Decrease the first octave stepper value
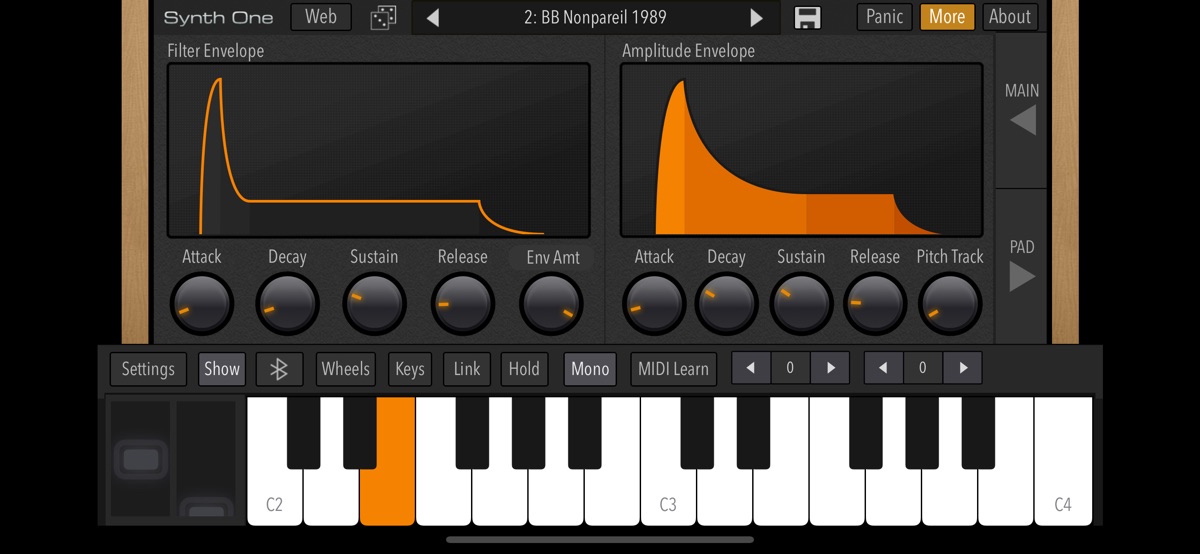Viewport: 1200px width, 554px height. [x=751, y=368]
